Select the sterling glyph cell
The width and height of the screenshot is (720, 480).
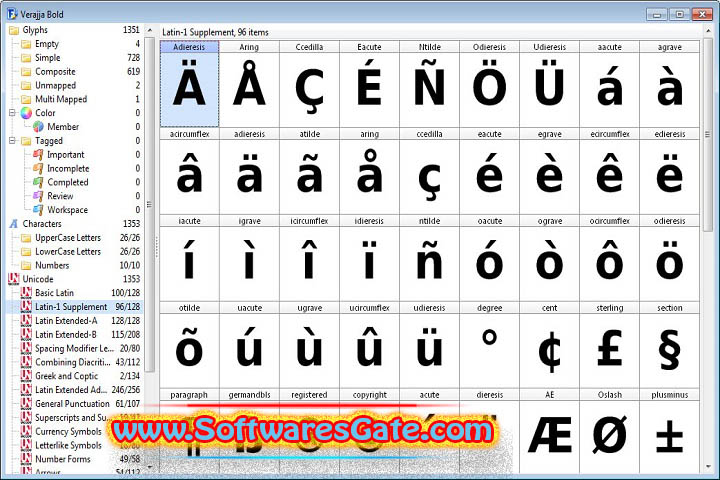(x=610, y=344)
